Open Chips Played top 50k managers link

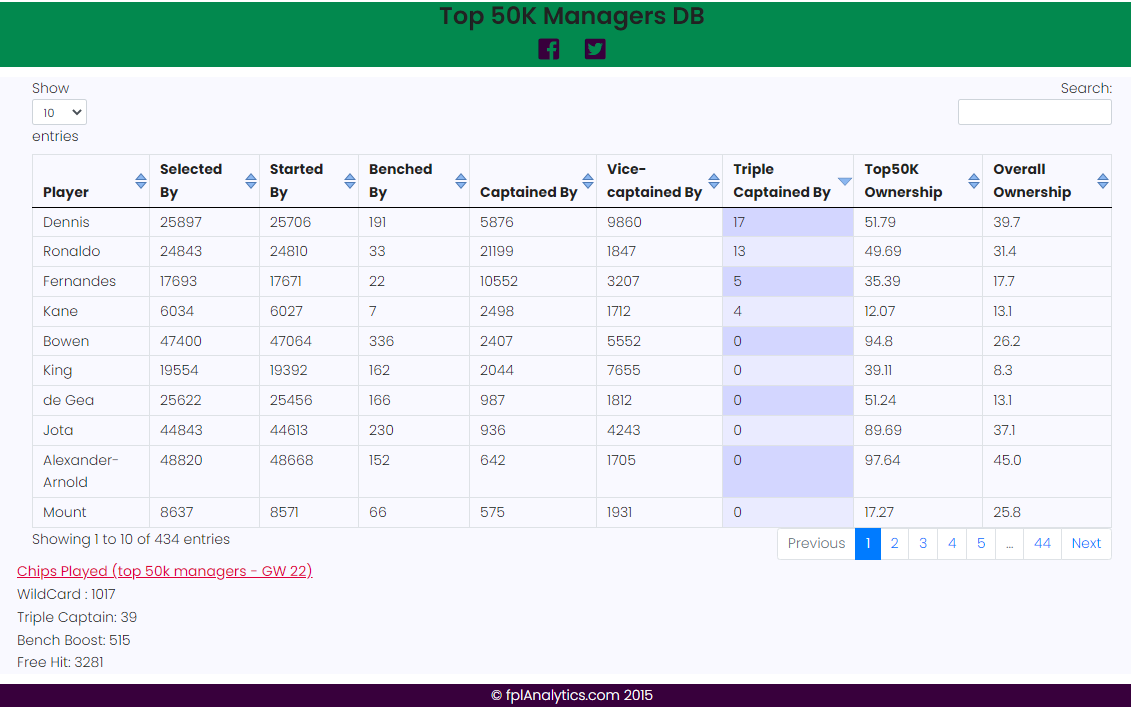pos(164,571)
